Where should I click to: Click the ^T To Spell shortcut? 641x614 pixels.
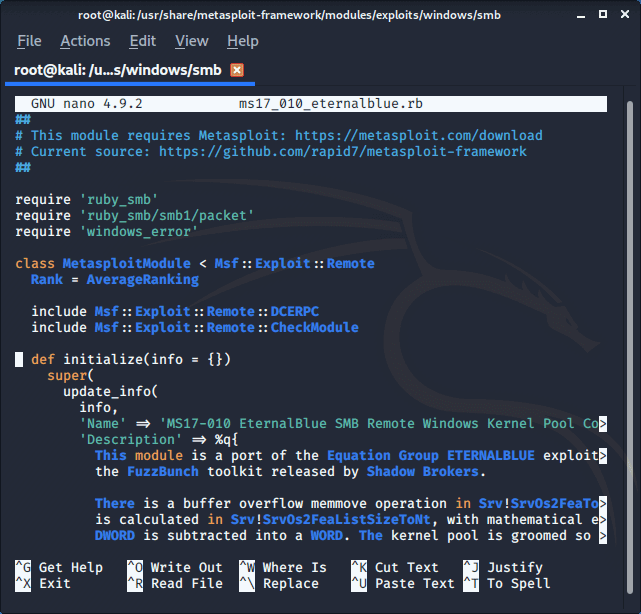507,583
